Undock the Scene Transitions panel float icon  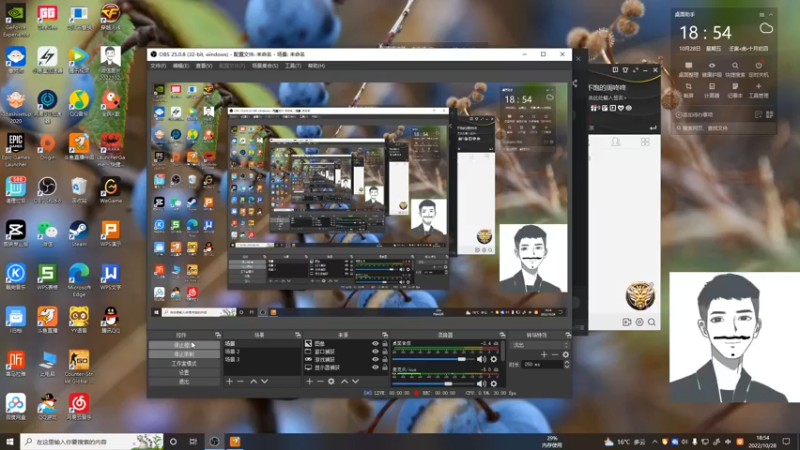[568, 335]
